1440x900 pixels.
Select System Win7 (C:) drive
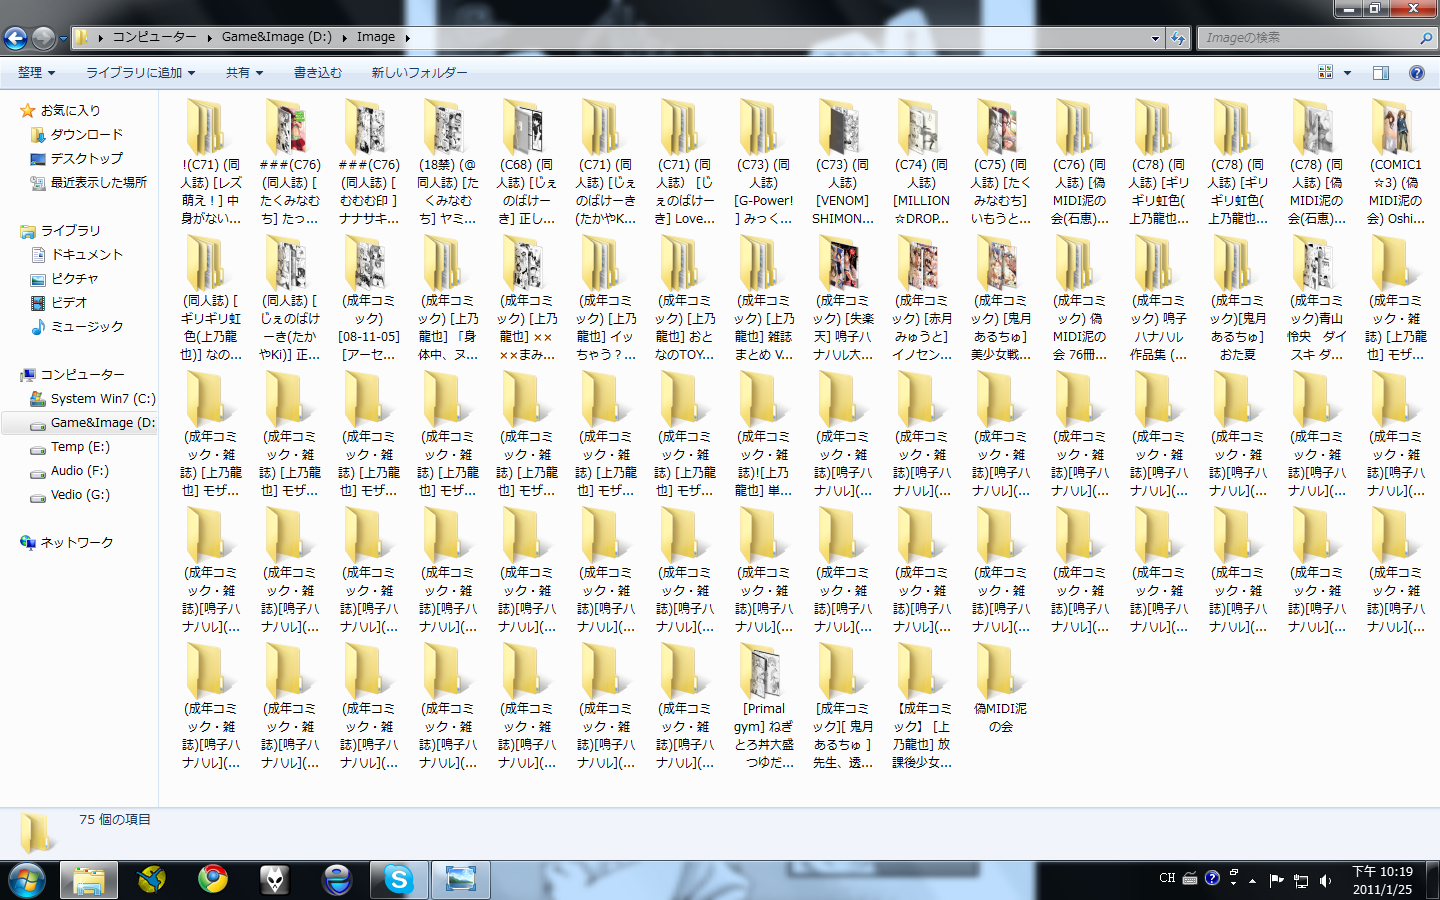click(102, 398)
